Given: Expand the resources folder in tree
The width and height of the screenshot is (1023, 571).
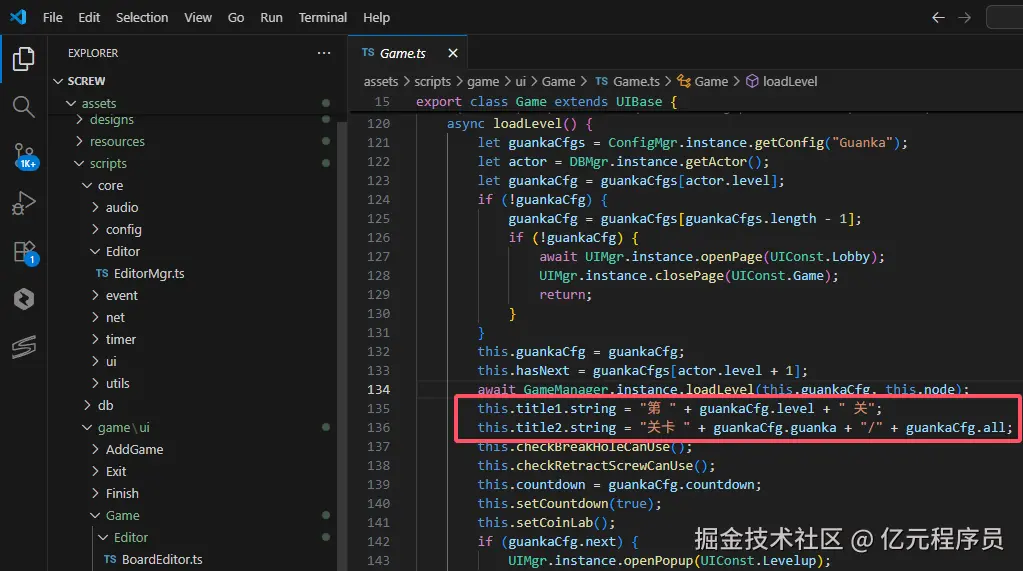Looking at the screenshot, I should click(116, 141).
